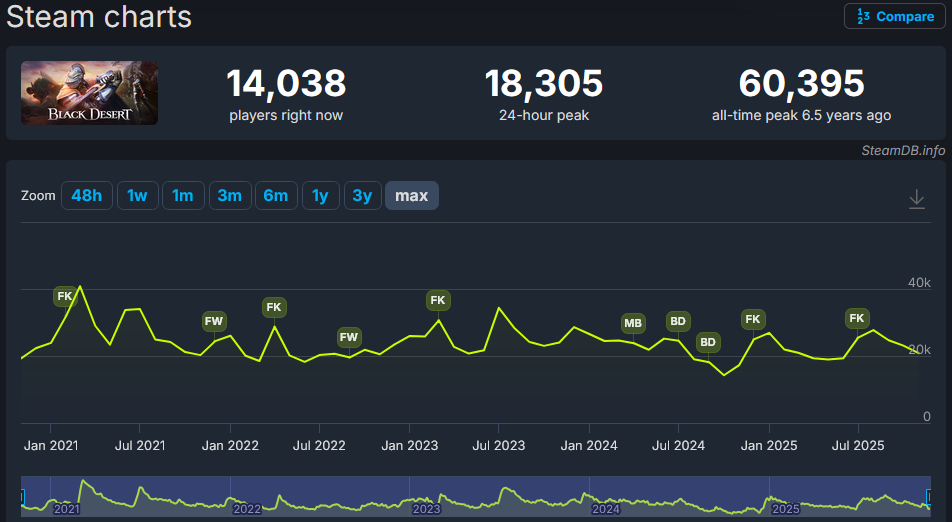Click the SteamDB.info credit link

point(903,151)
